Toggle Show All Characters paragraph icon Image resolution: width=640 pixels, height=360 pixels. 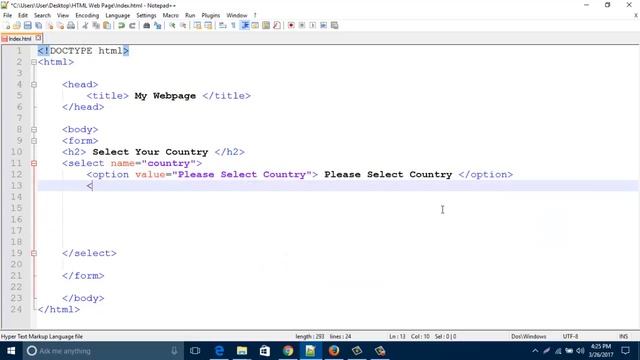[x=233, y=25]
